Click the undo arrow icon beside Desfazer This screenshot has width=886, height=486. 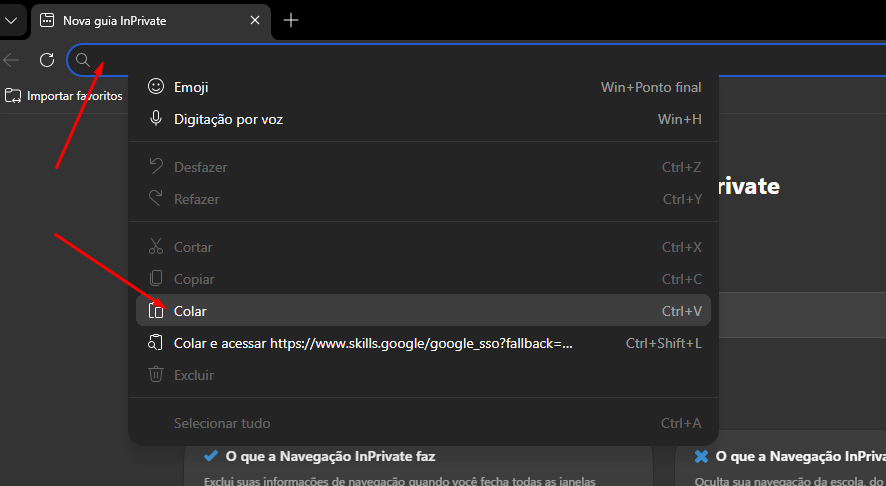tap(156, 166)
